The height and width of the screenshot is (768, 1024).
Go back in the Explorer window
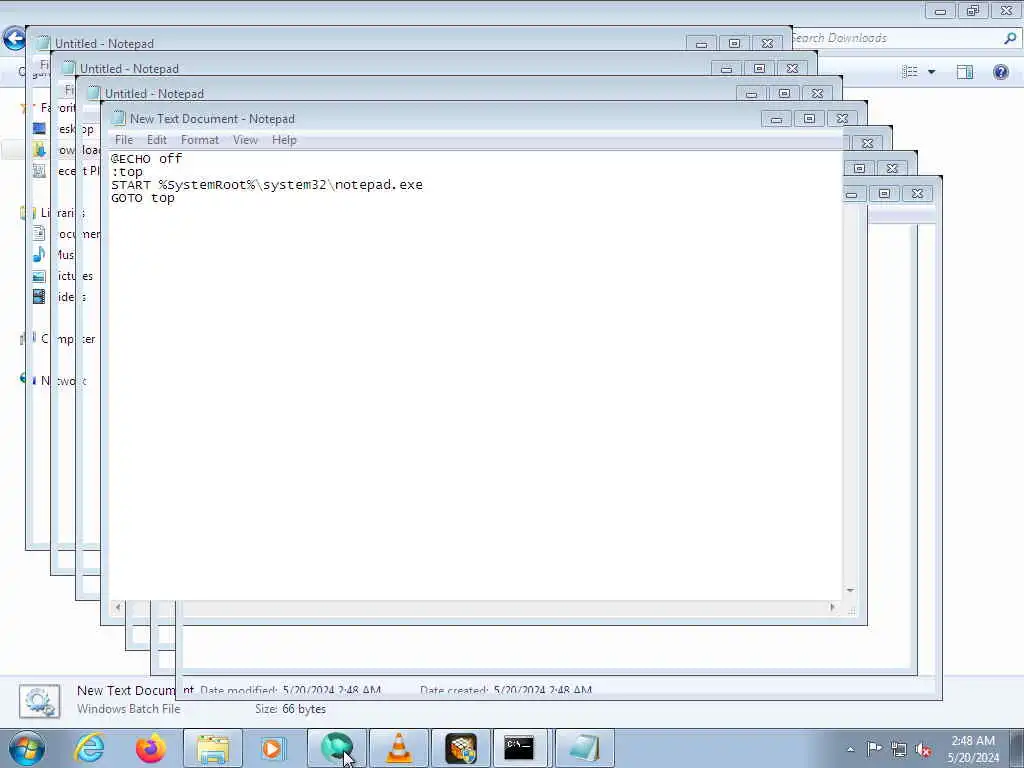coord(14,39)
